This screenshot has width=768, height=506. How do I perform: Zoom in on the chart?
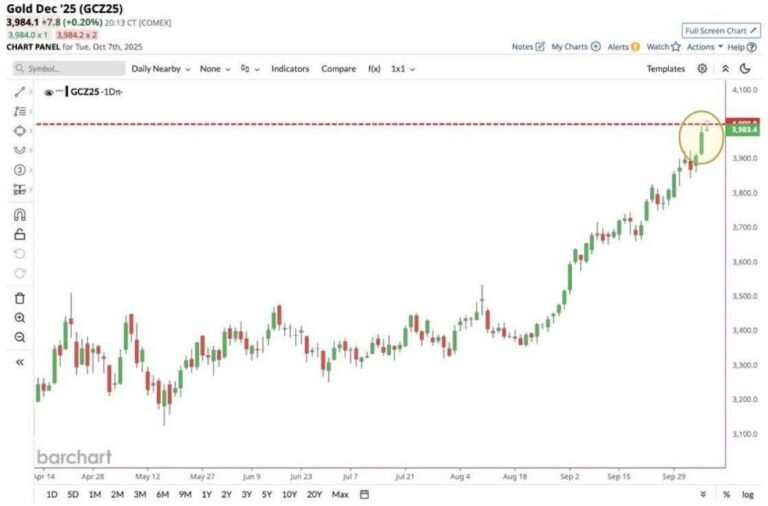(x=20, y=318)
